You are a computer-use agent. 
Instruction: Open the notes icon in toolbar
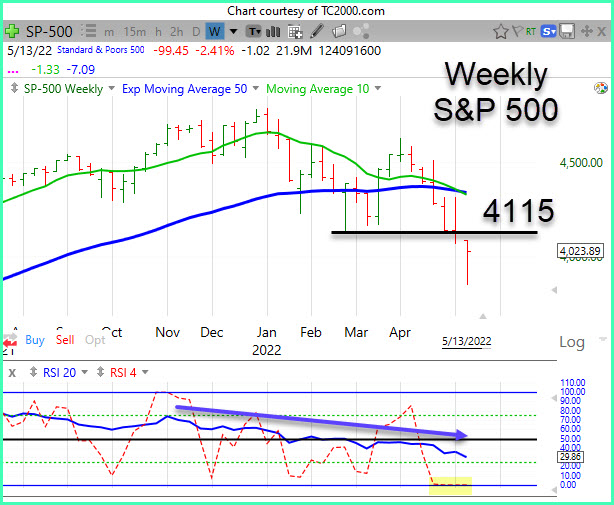point(339,31)
